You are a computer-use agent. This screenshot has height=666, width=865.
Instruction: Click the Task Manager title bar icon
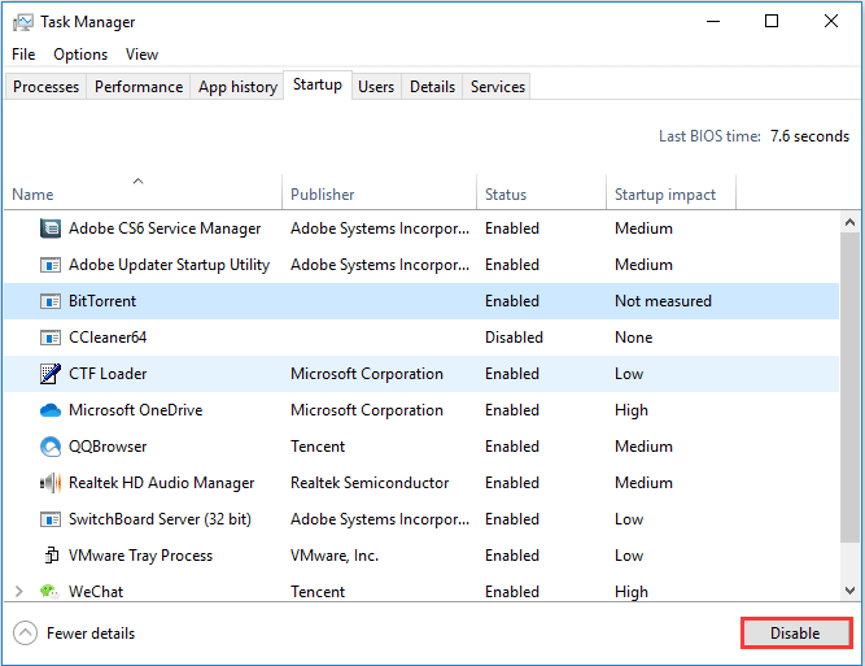(x=23, y=22)
